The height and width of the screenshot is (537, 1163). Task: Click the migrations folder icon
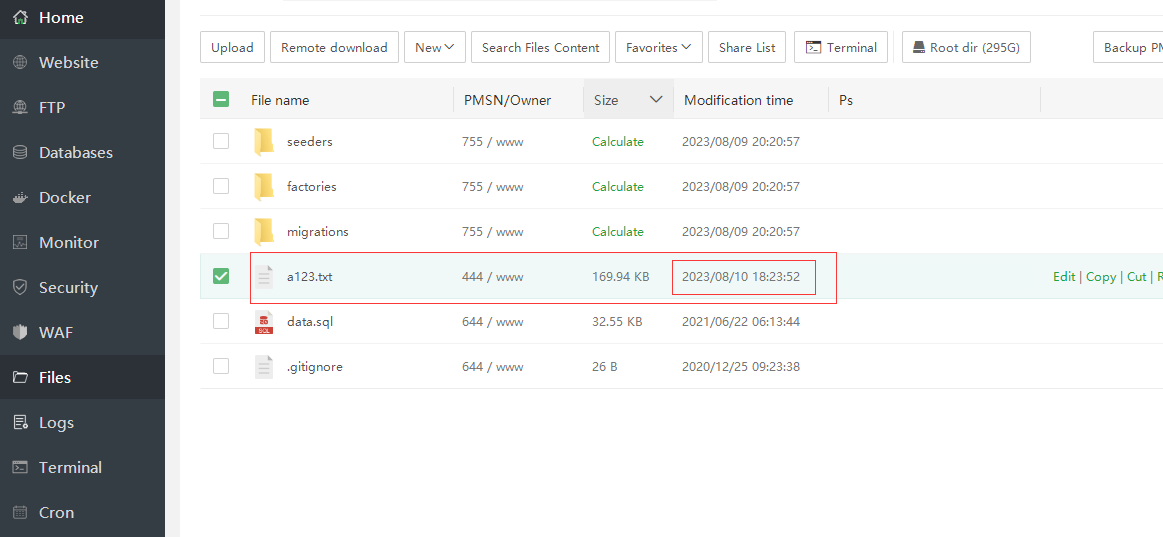264,232
